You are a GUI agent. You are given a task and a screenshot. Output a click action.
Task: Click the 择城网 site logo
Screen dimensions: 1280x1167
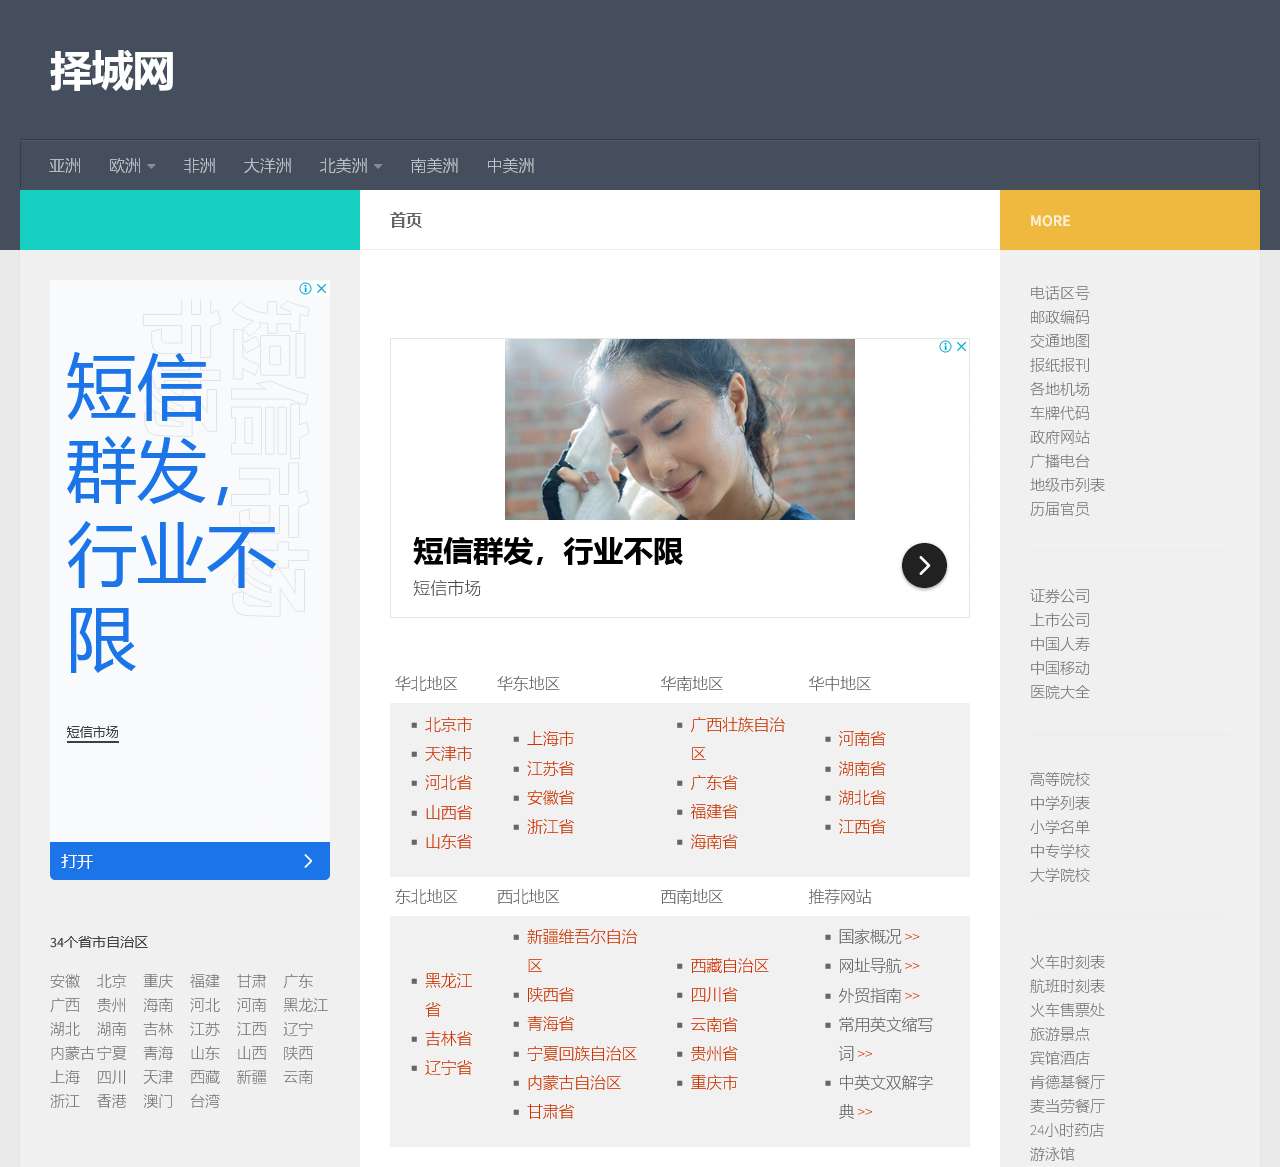pos(112,71)
